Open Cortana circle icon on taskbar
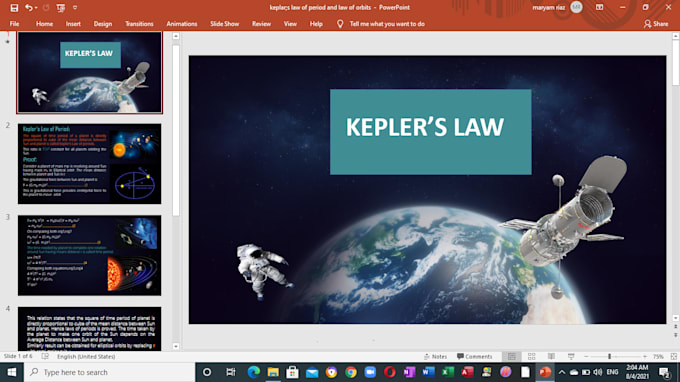This screenshot has width=680, height=382. click(207, 372)
